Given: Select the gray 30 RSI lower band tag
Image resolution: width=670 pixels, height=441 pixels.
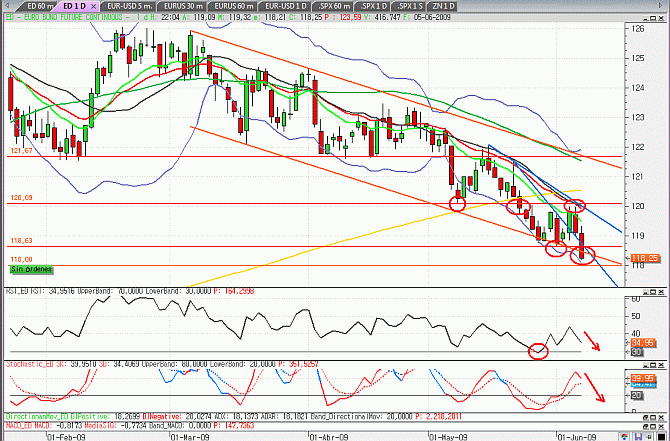Looking at the screenshot, I should [636, 352].
